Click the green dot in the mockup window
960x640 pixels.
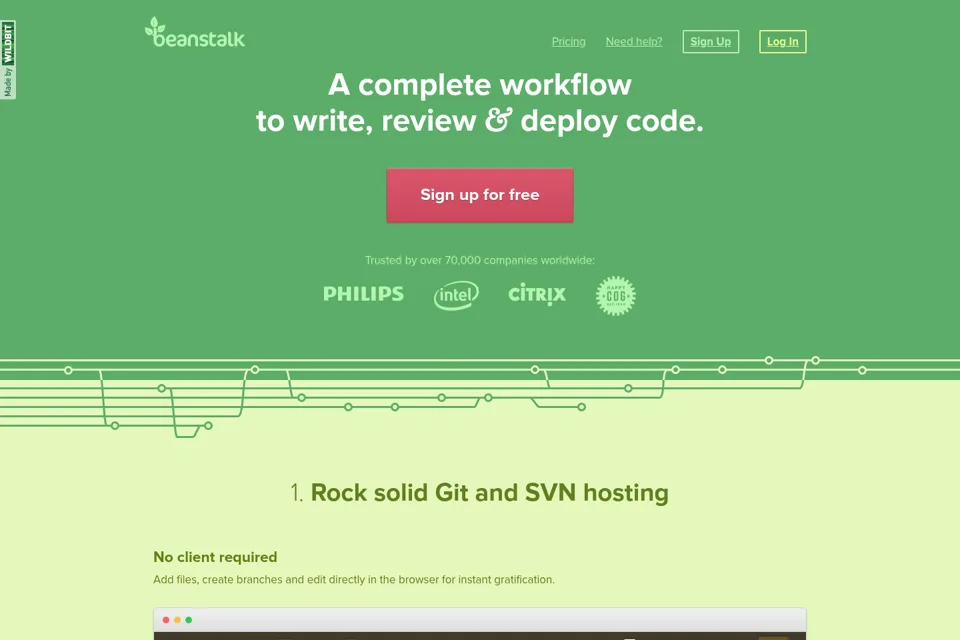click(189, 620)
